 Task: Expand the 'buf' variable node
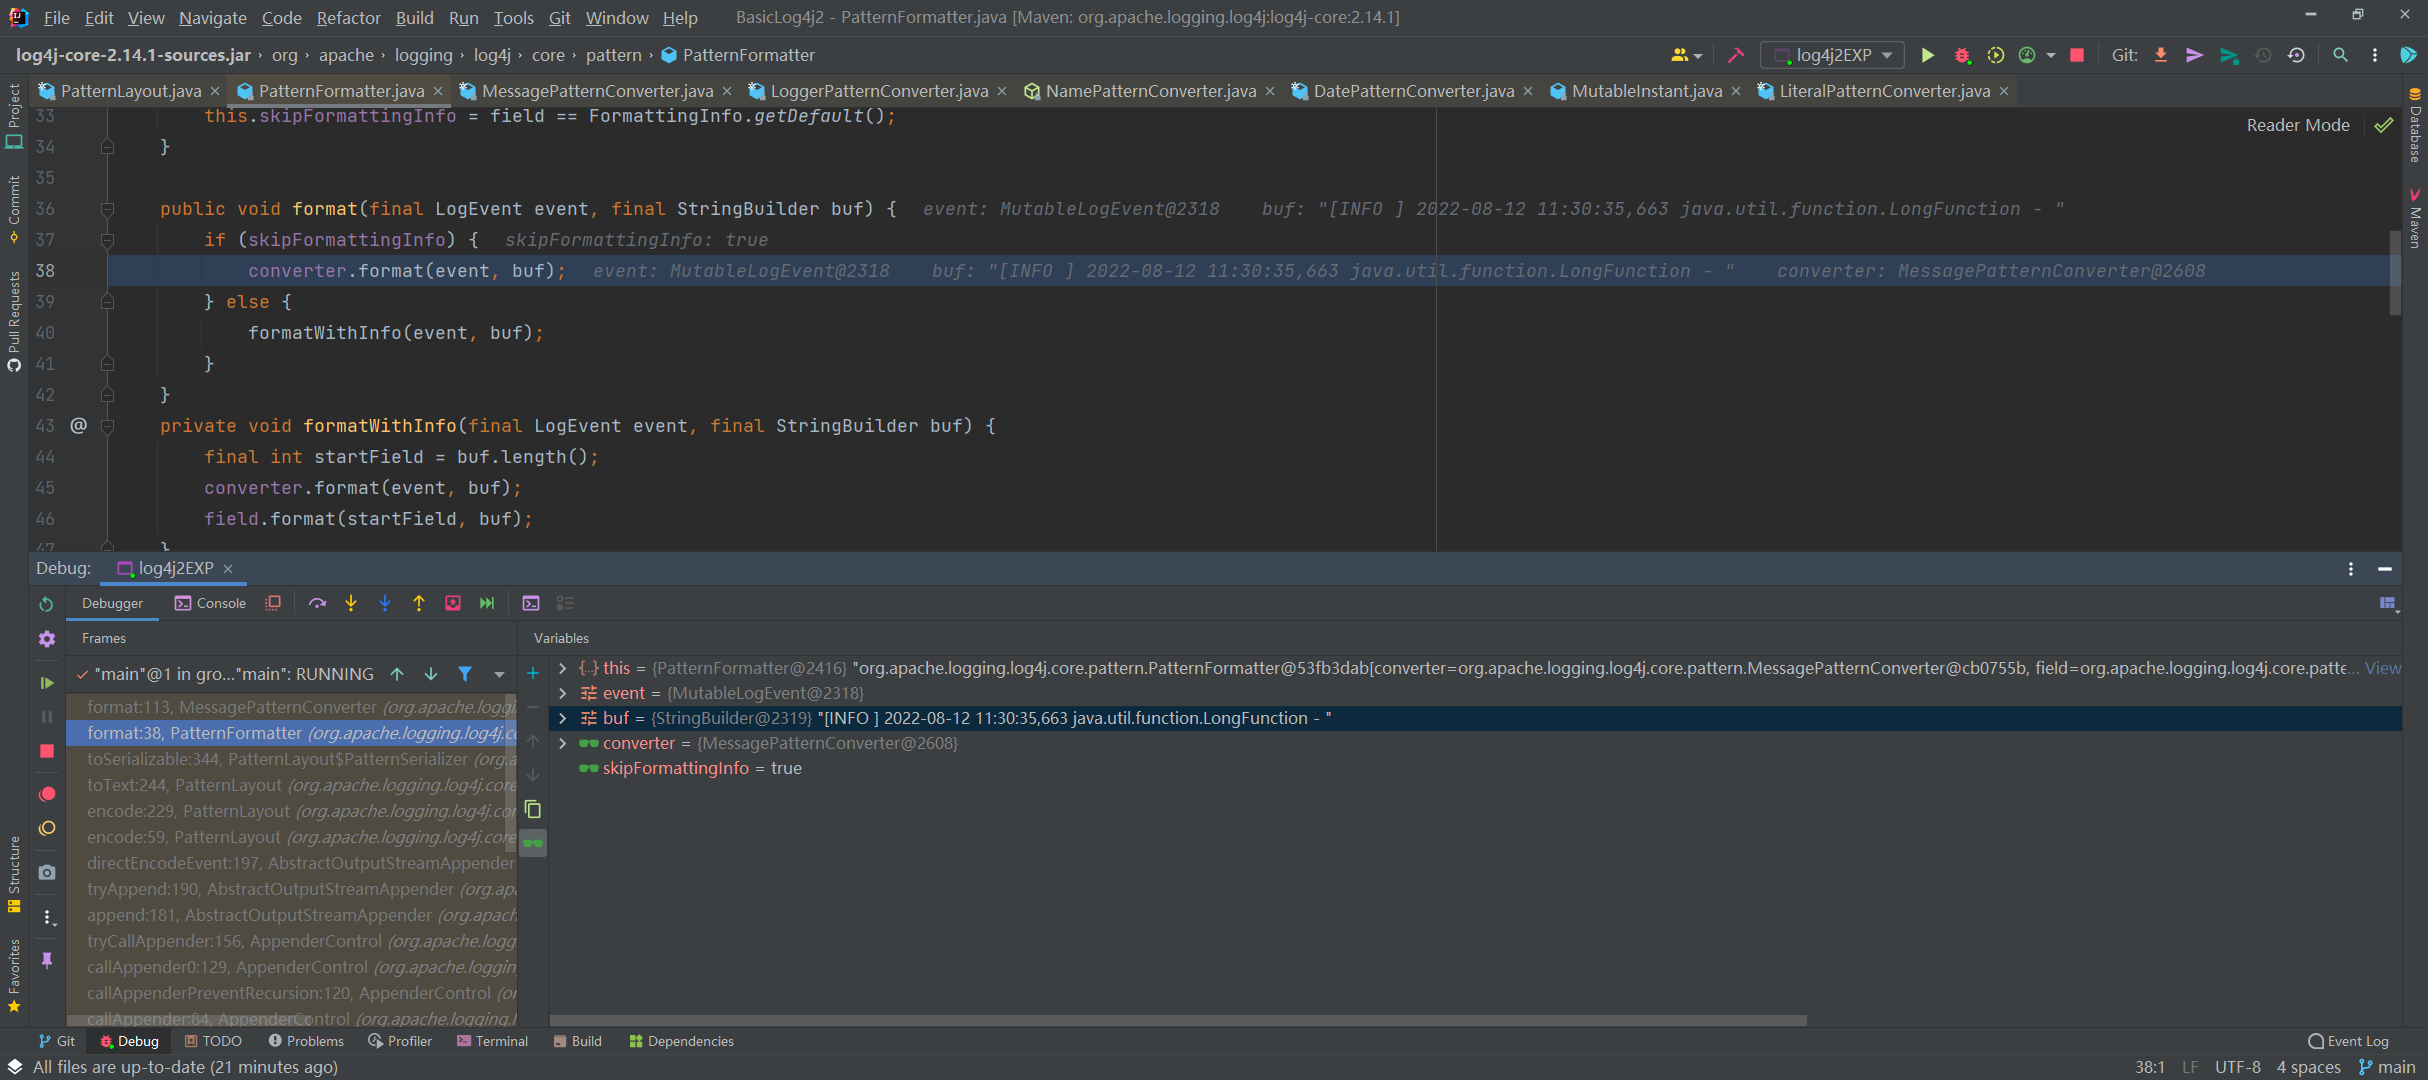[563, 718]
